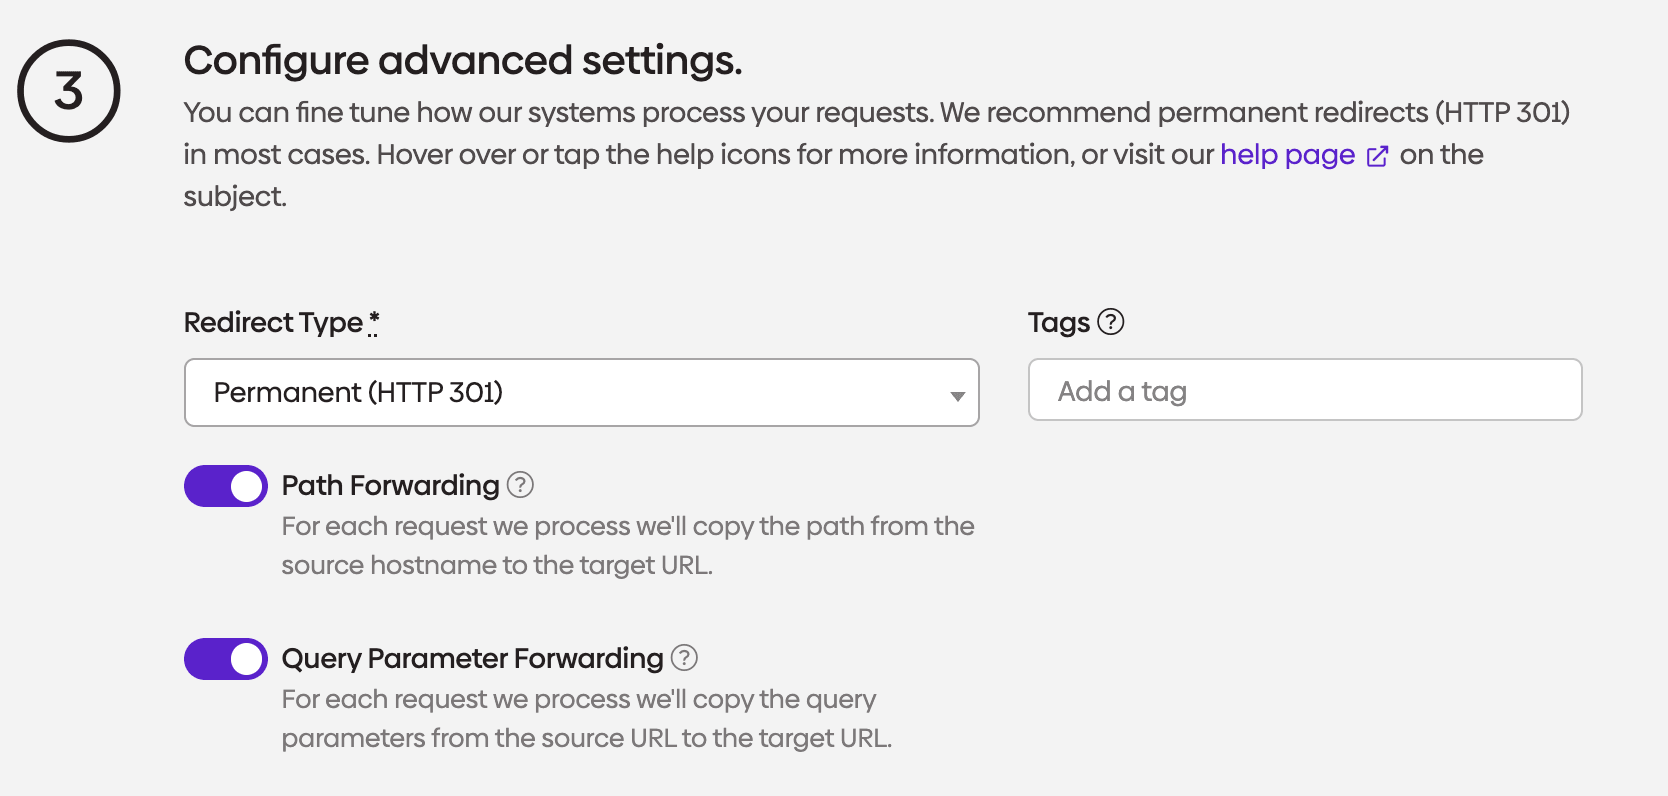
Task: Click the Redirect Type field label
Action: pos(273,322)
